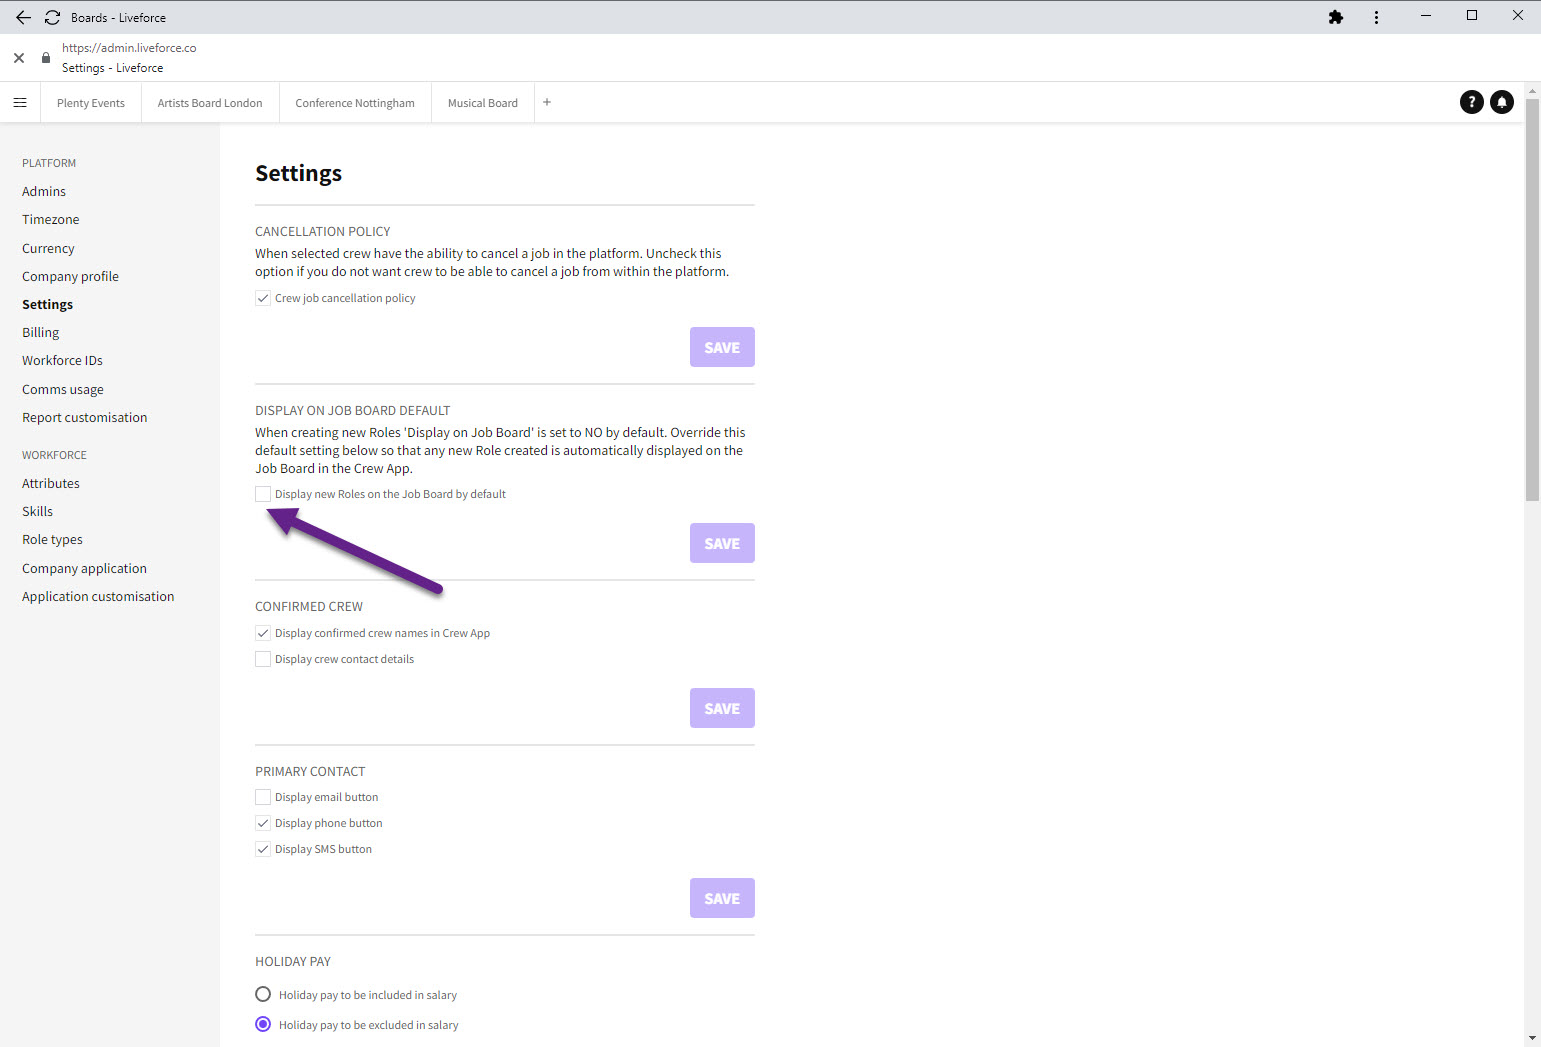Save the Cancellation Policy section

click(x=721, y=347)
